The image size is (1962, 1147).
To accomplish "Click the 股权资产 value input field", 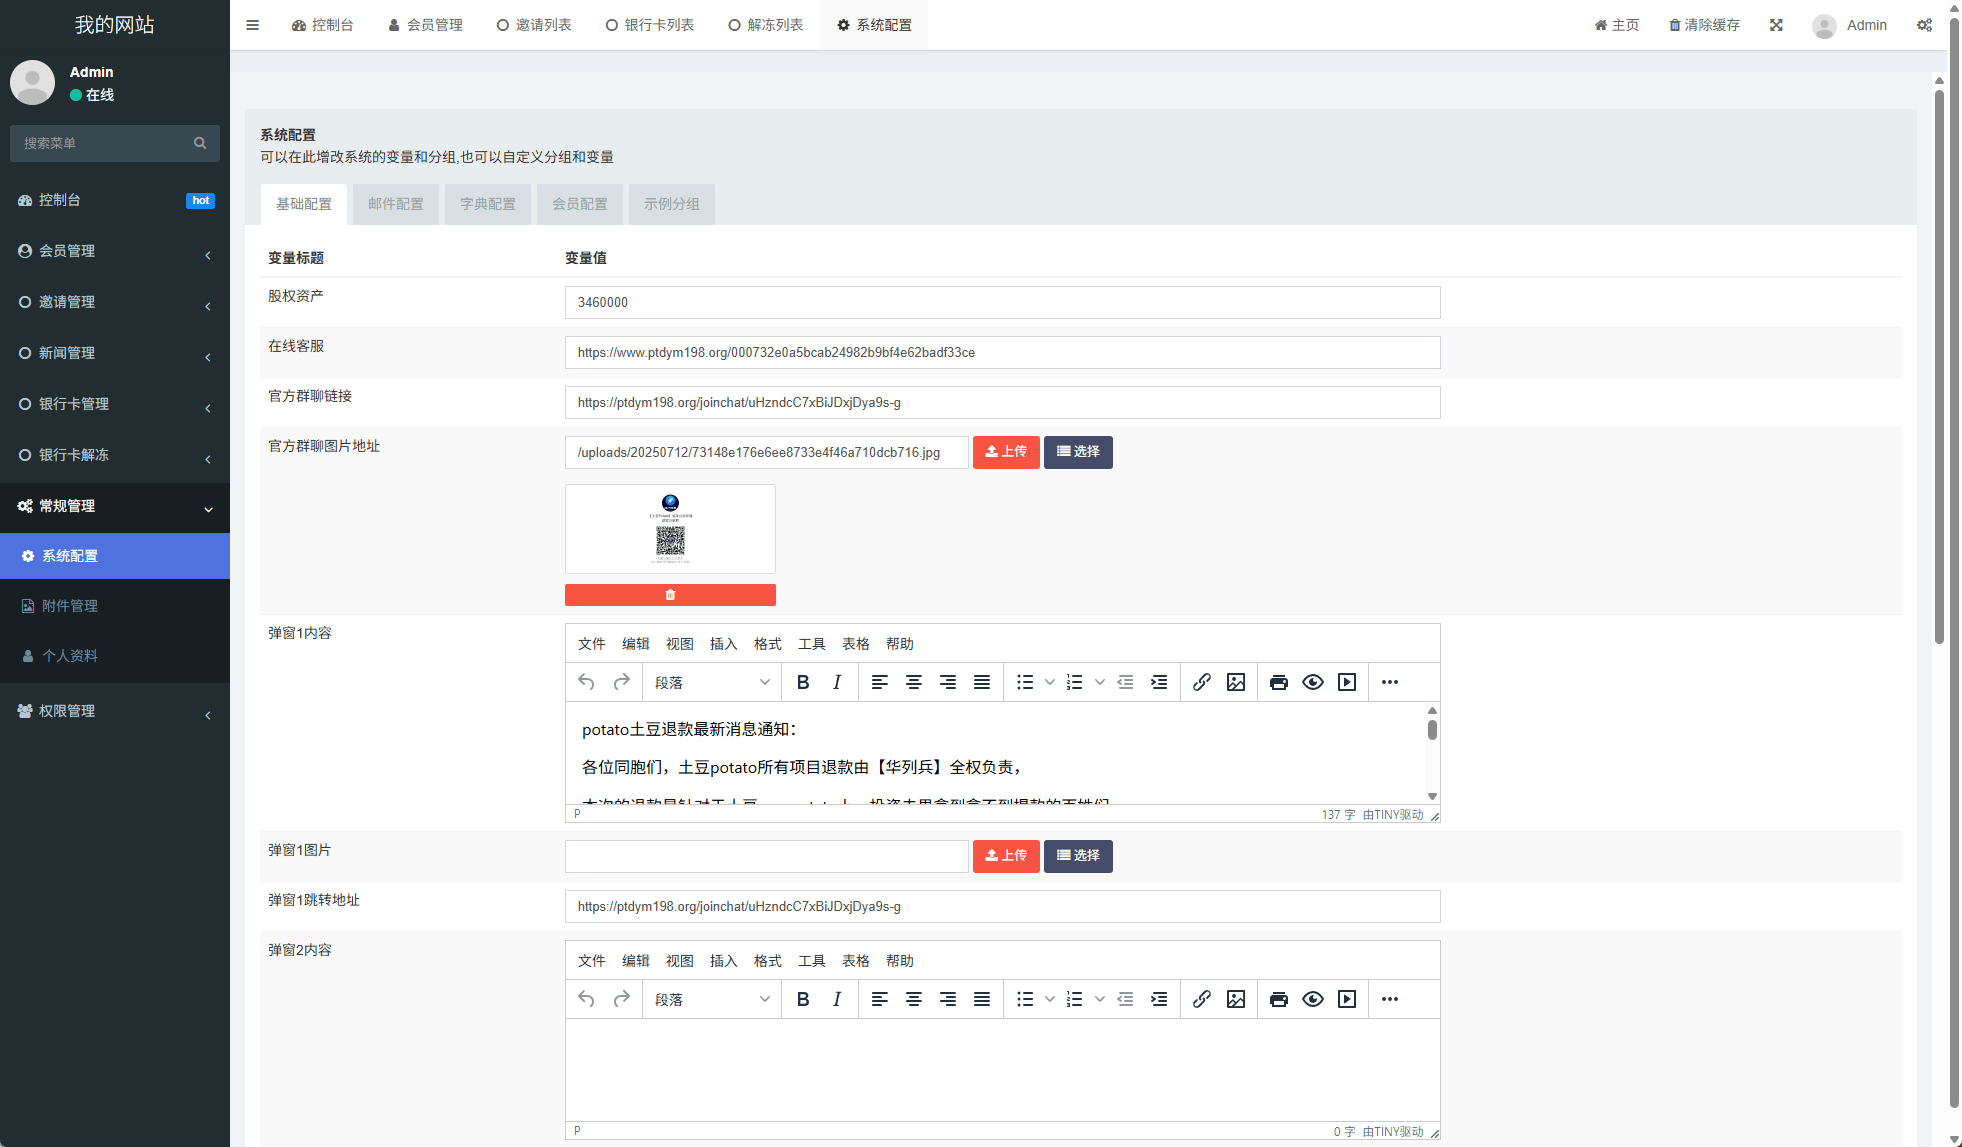I will pyautogui.click(x=1002, y=302).
